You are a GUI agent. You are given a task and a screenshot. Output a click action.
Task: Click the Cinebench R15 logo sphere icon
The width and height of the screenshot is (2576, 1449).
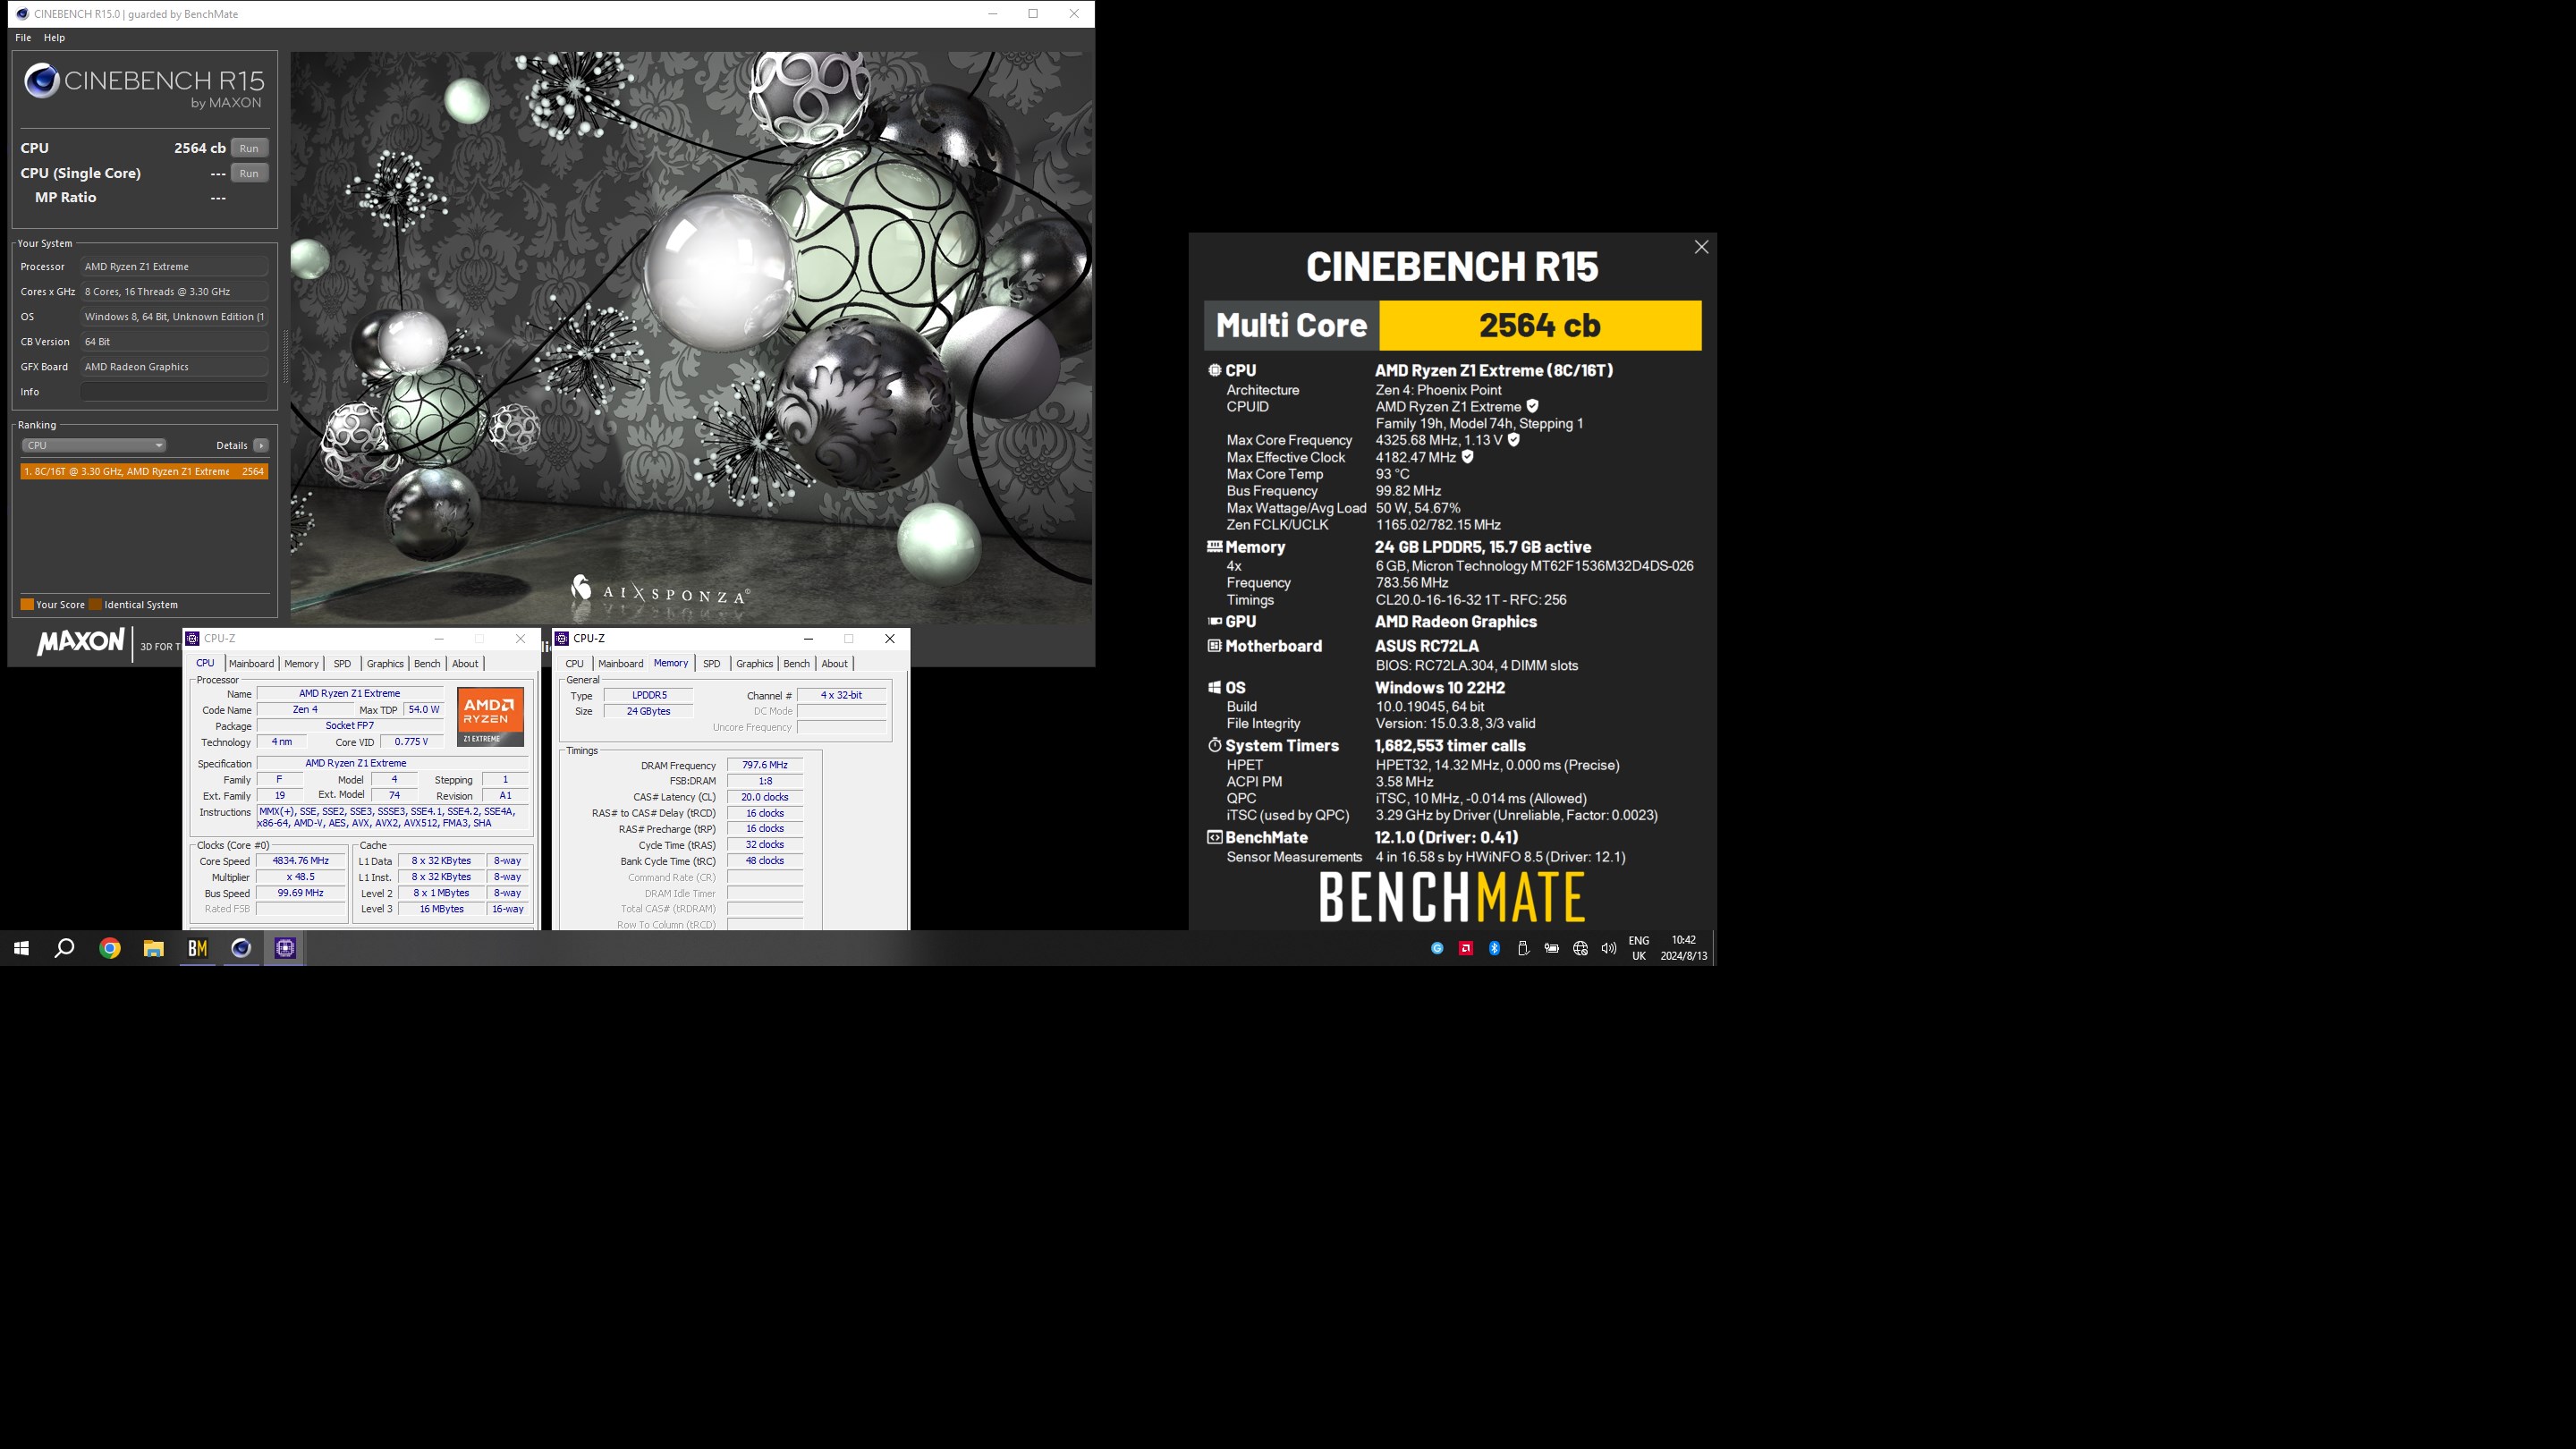(x=41, y=81)
